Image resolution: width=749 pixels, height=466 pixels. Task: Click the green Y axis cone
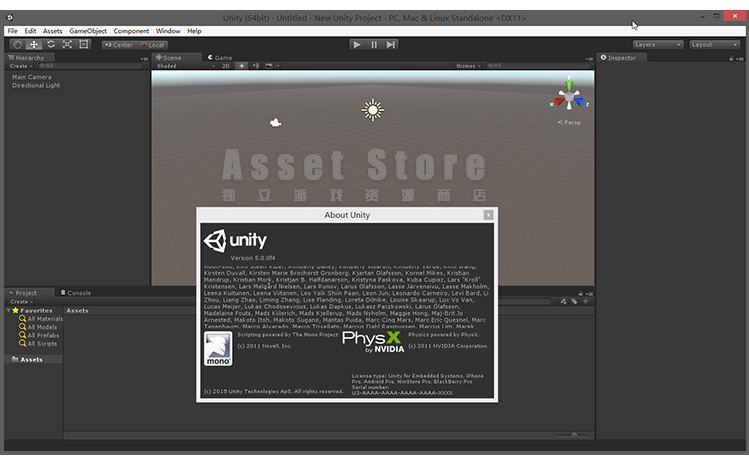pos(569,85)
